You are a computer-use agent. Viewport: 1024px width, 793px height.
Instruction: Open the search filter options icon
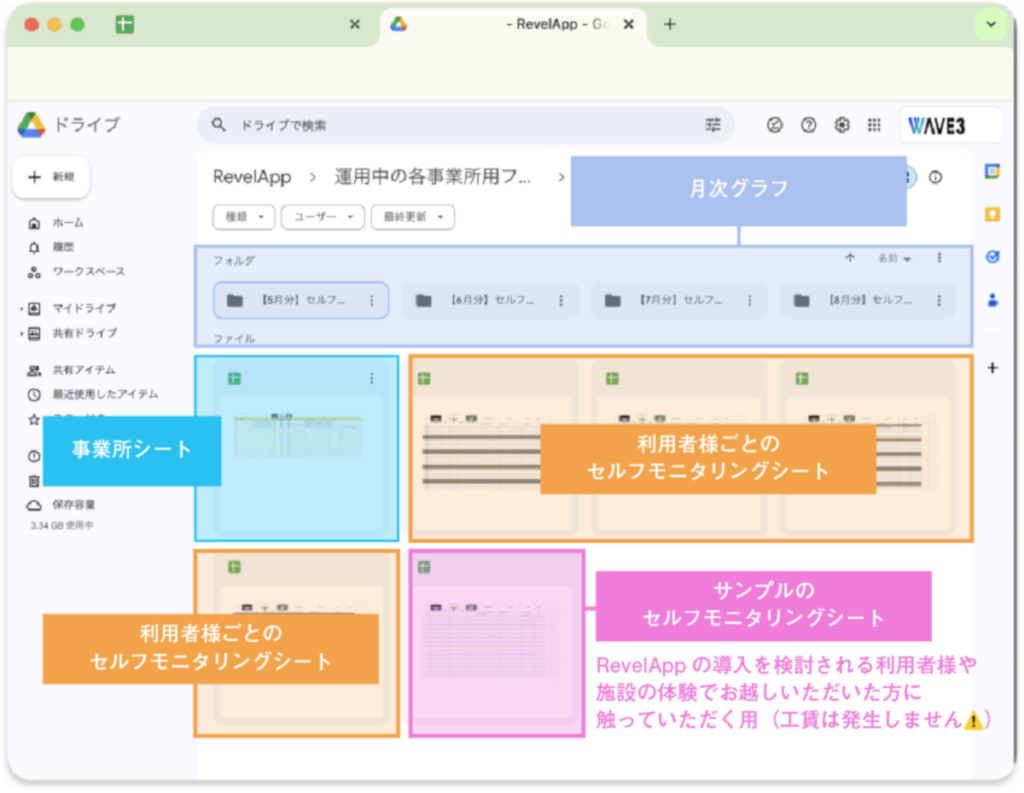(713, 125)
